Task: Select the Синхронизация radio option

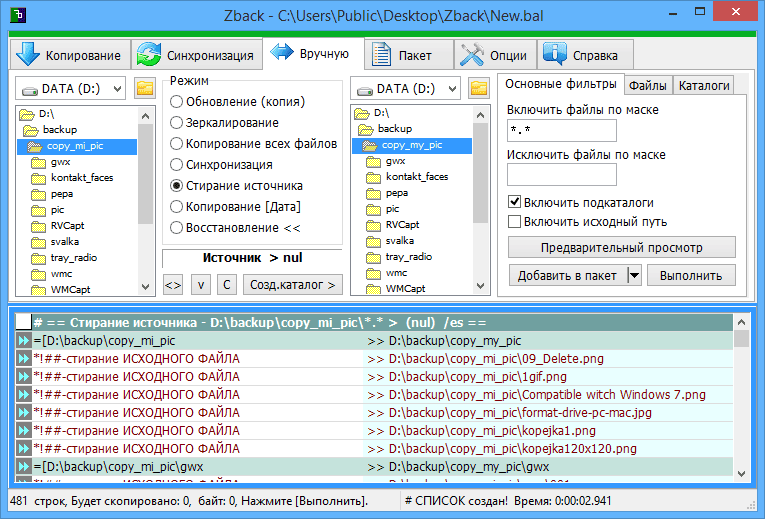Action: (x=221, y=164)
